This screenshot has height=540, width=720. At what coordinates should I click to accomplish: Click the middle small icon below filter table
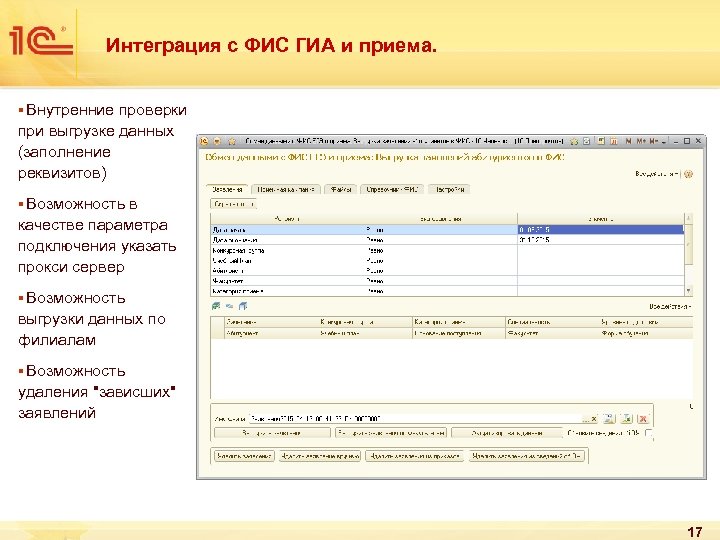(230, 306)
